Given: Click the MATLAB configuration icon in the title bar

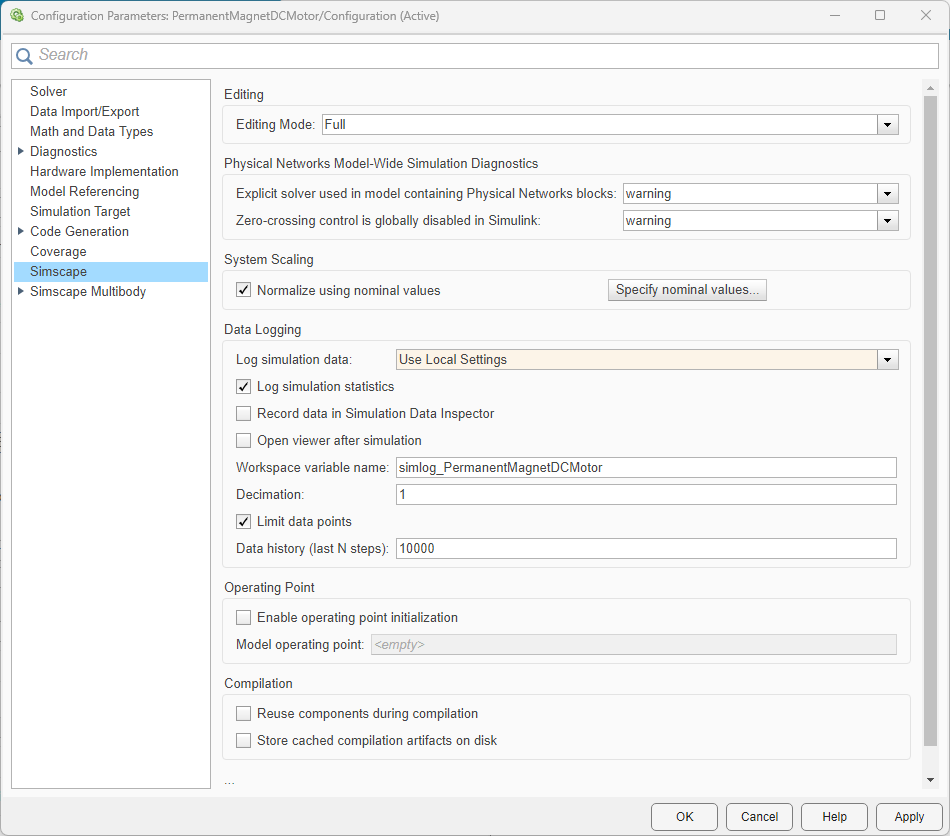Looking at the screenshot, I should [17, 16].
